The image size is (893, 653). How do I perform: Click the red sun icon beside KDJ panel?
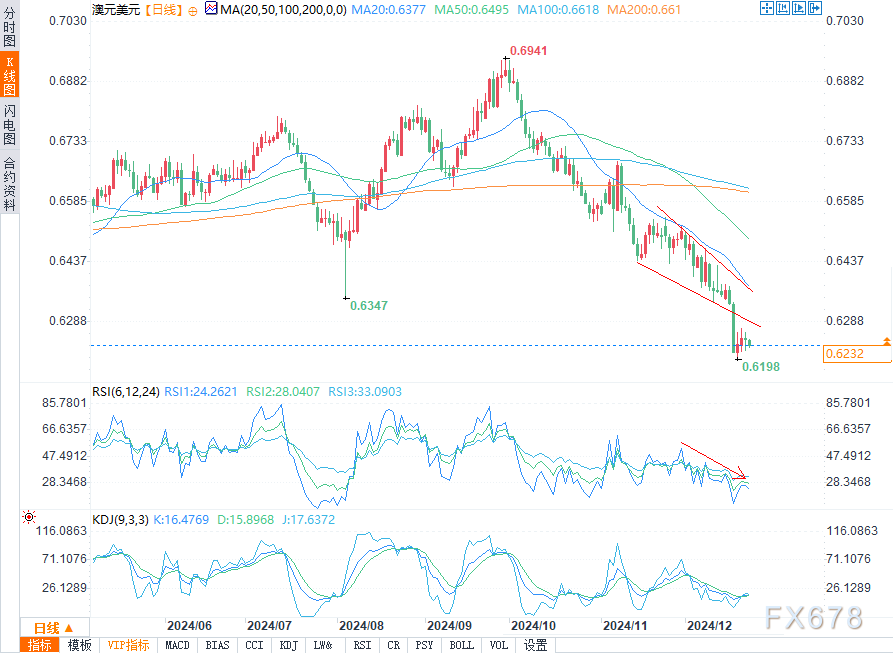(x=28, y=517)
